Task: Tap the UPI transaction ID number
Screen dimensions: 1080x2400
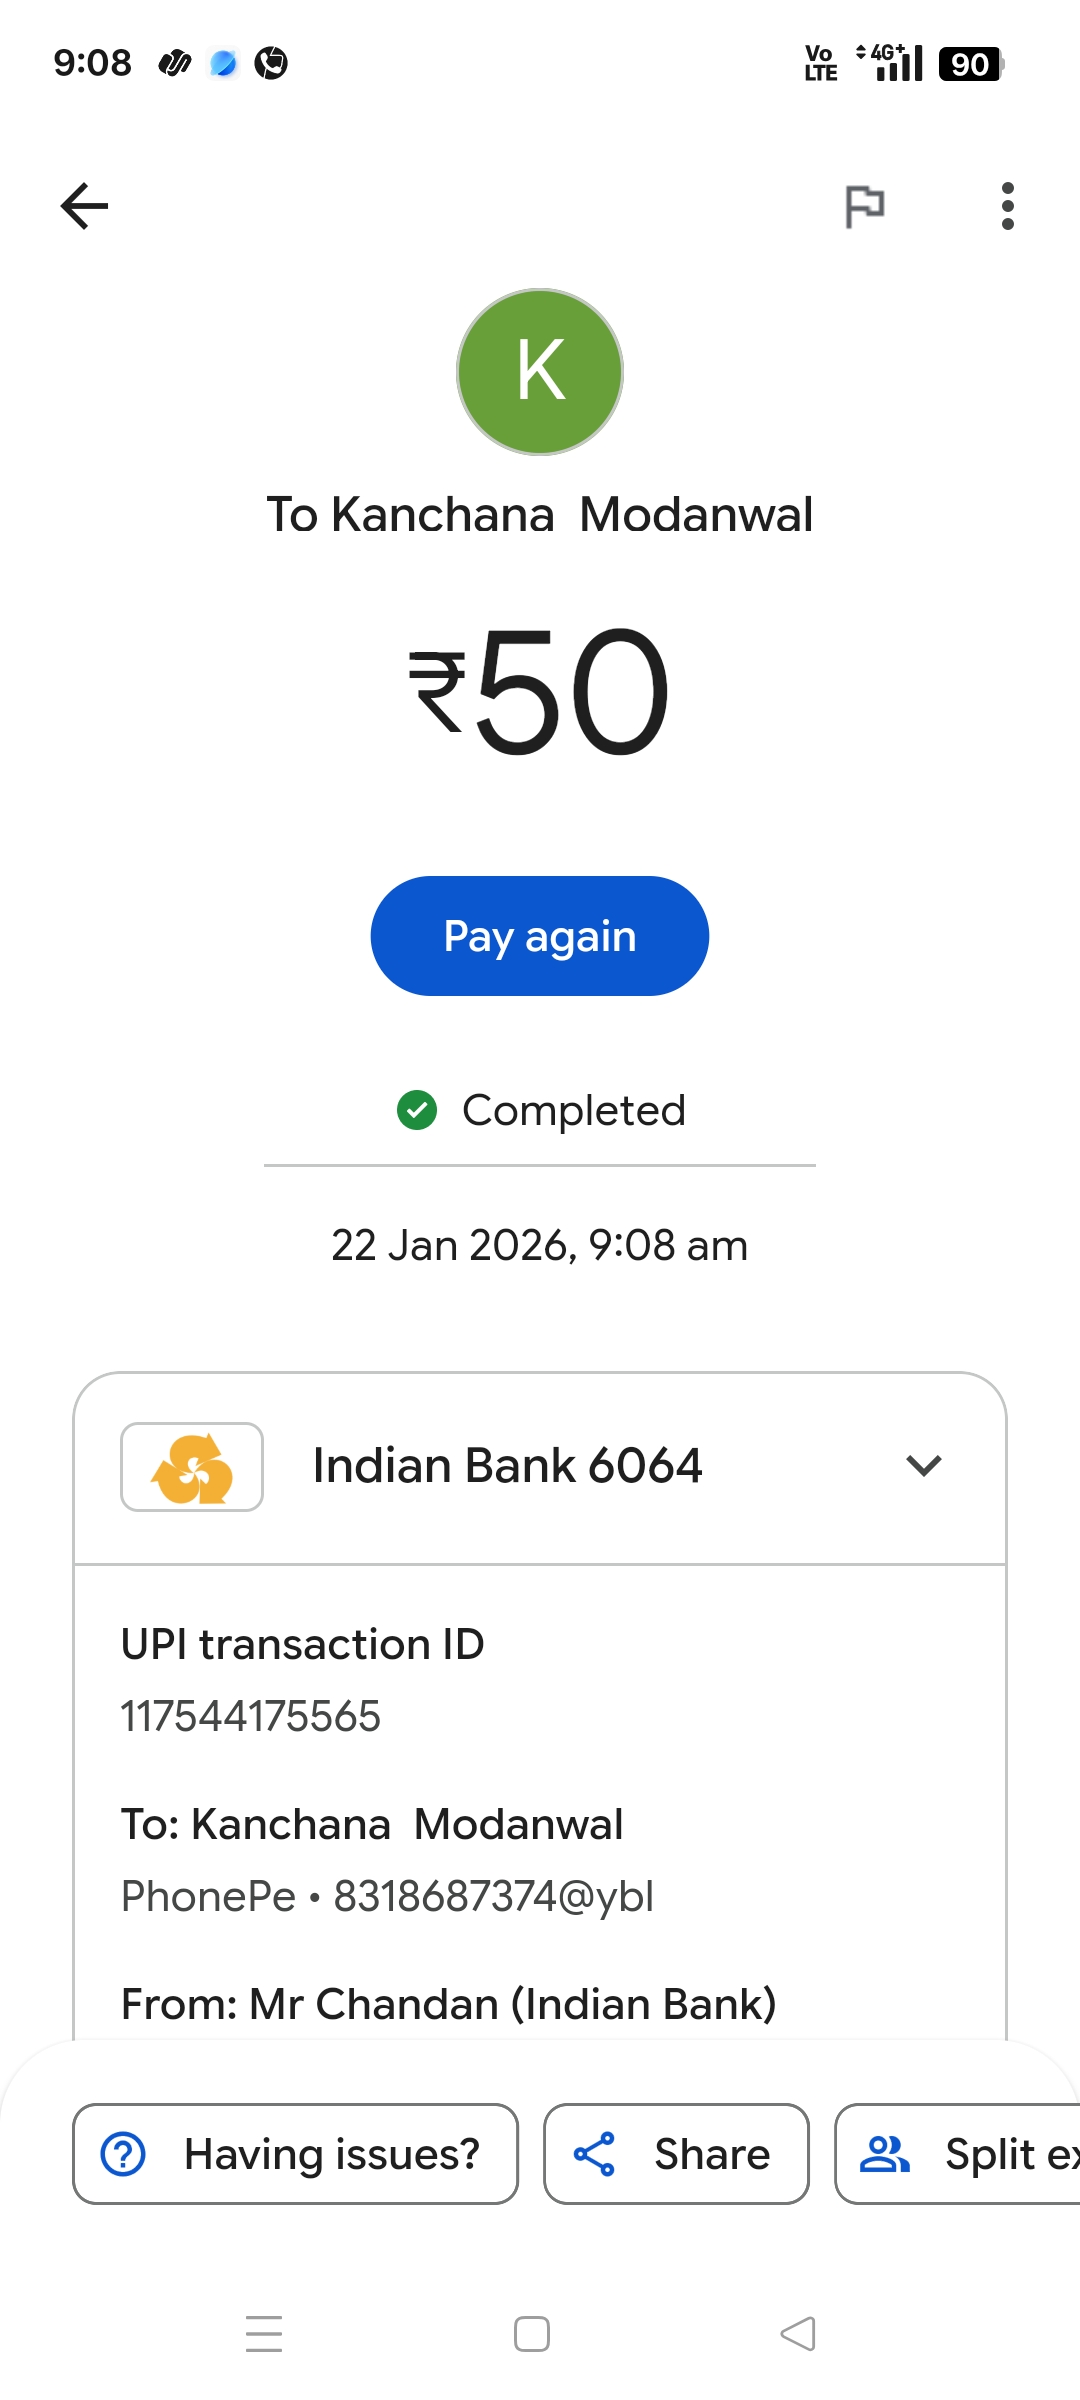Action: click(x=251, y=1716)
